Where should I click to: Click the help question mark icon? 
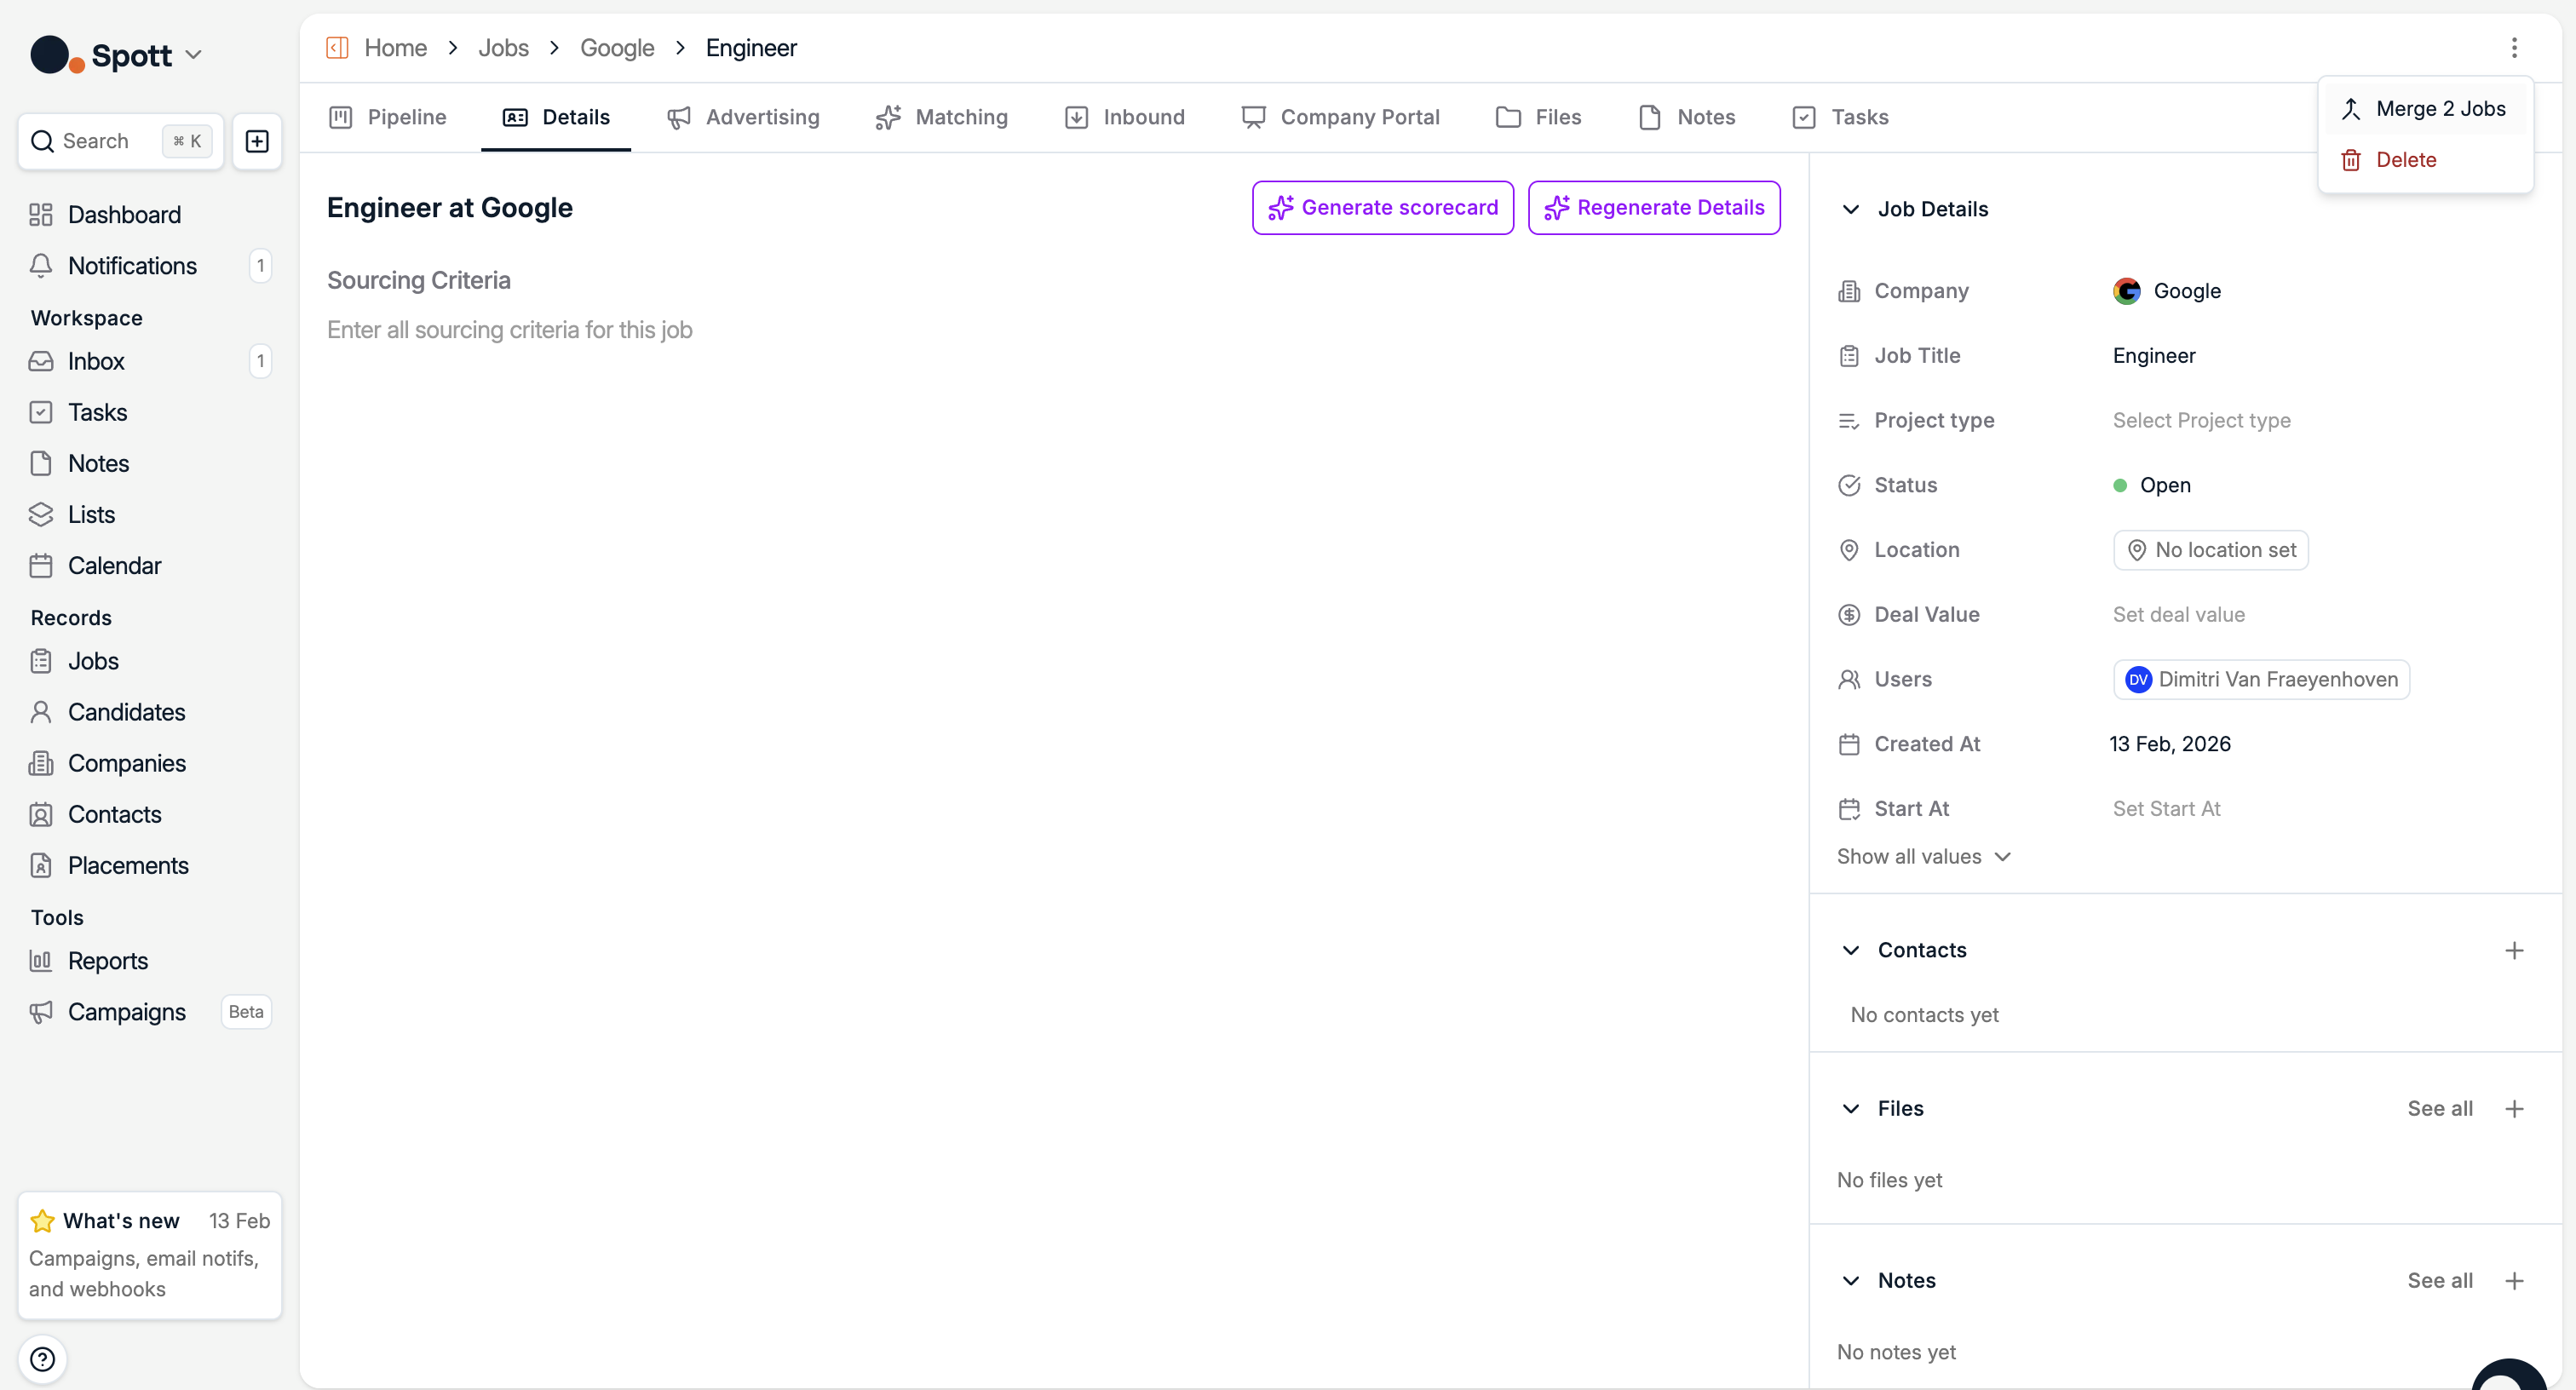click(x=42, y=1359)
